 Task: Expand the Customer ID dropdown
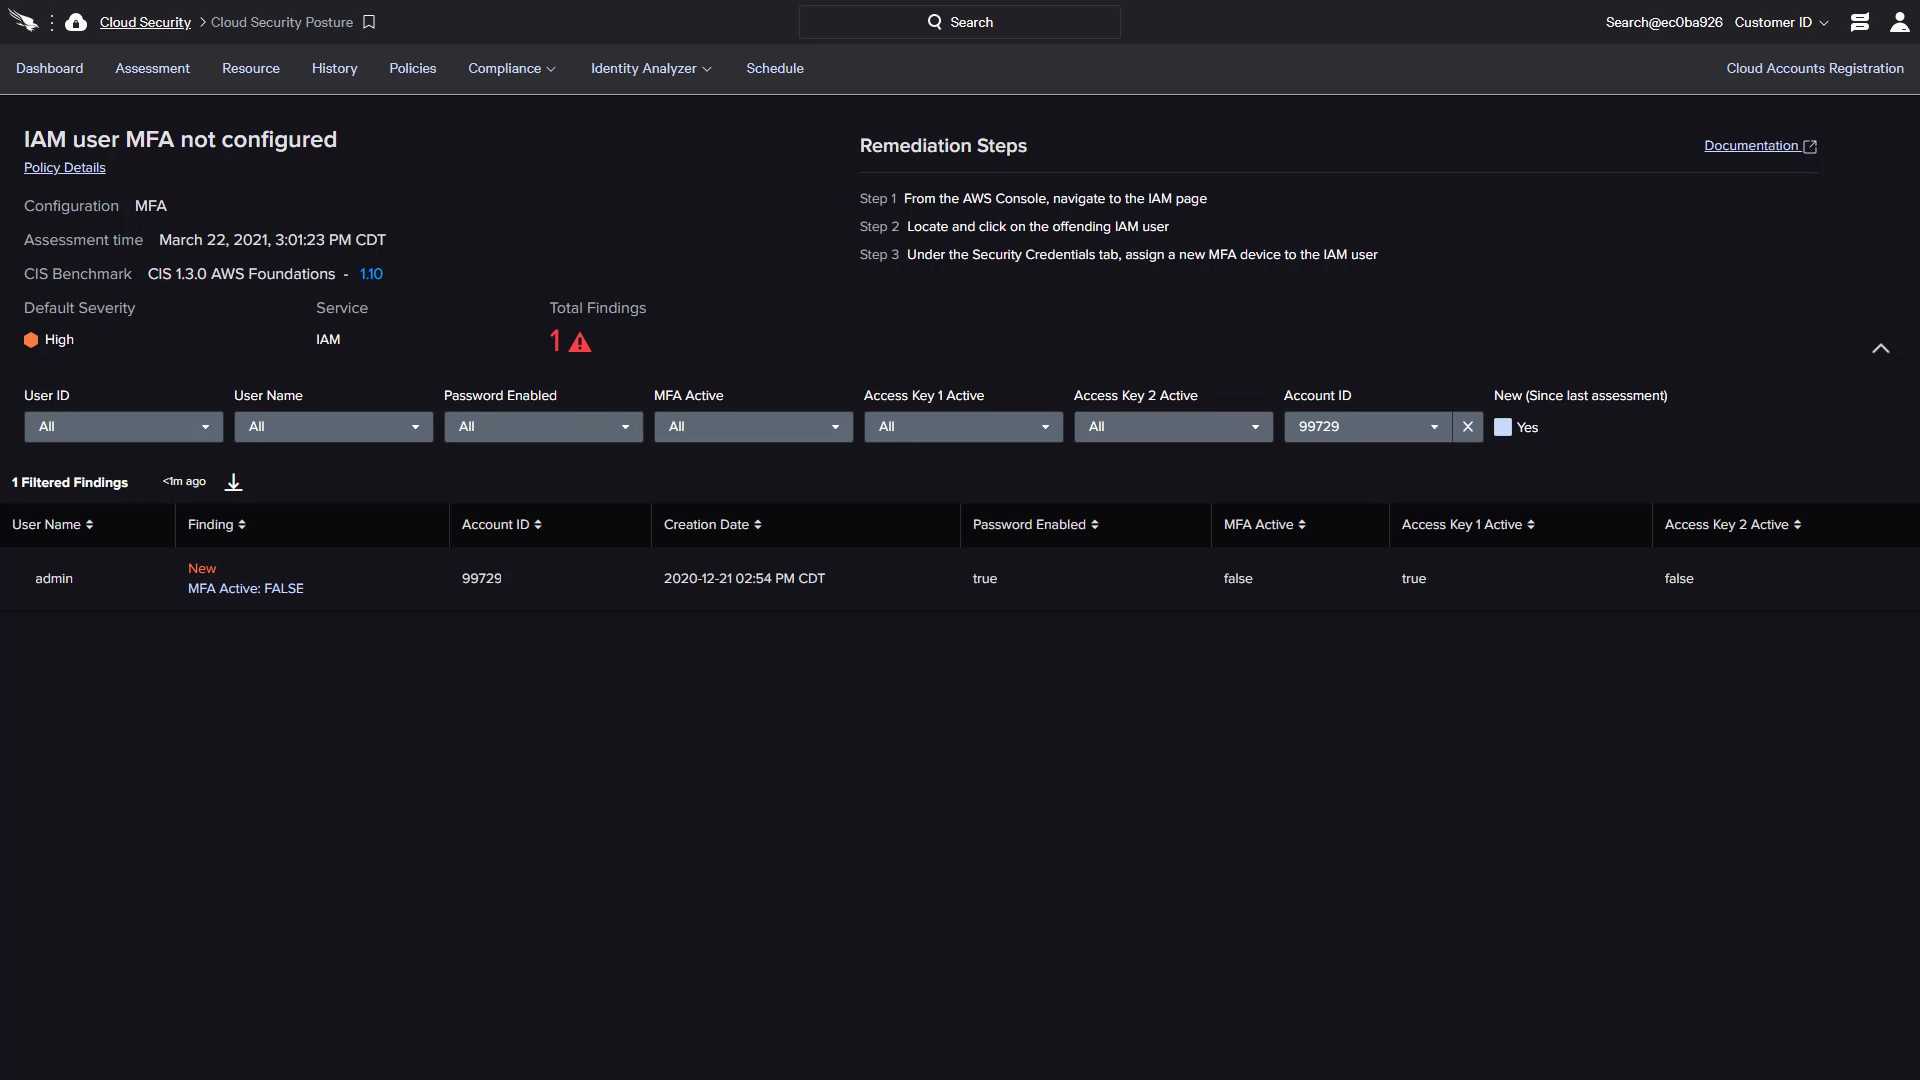1781,22
